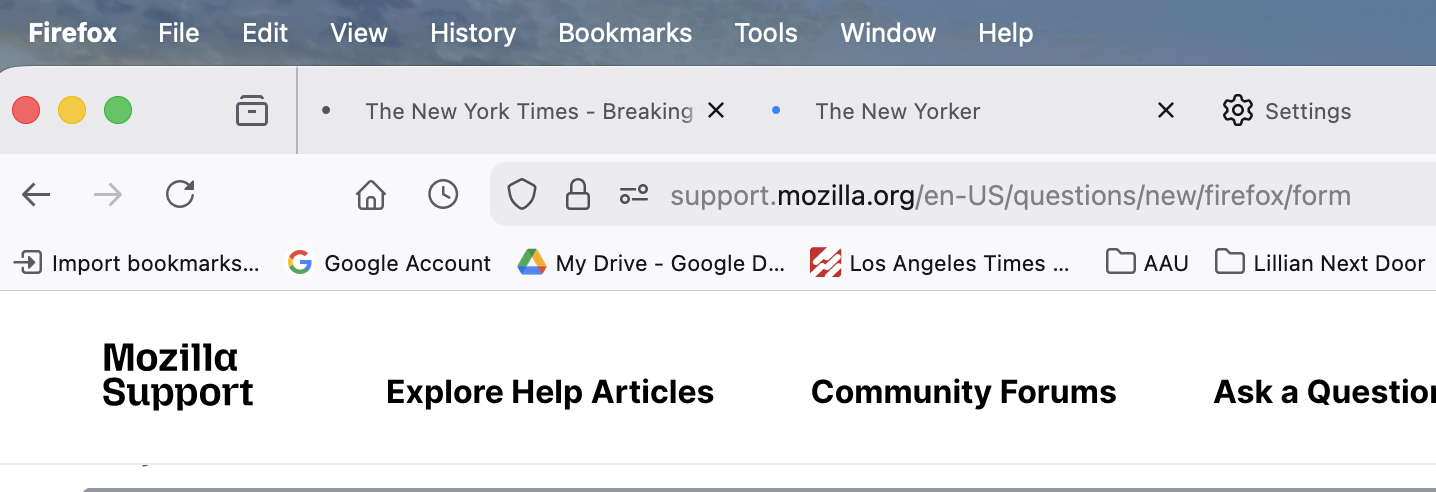
Task: Click the tracking protection shield icon
Action: pyautogui.click(x=522, y=195)
